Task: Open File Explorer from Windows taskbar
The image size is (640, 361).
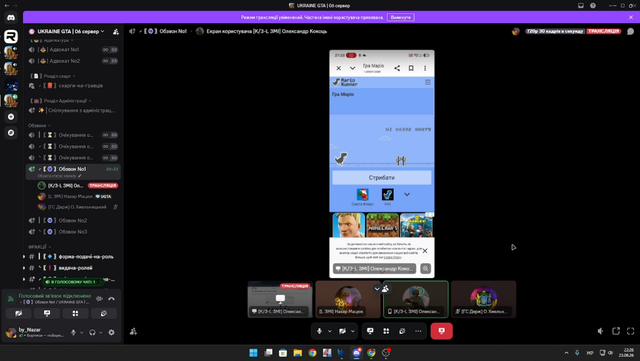Action: click(298, 353)
